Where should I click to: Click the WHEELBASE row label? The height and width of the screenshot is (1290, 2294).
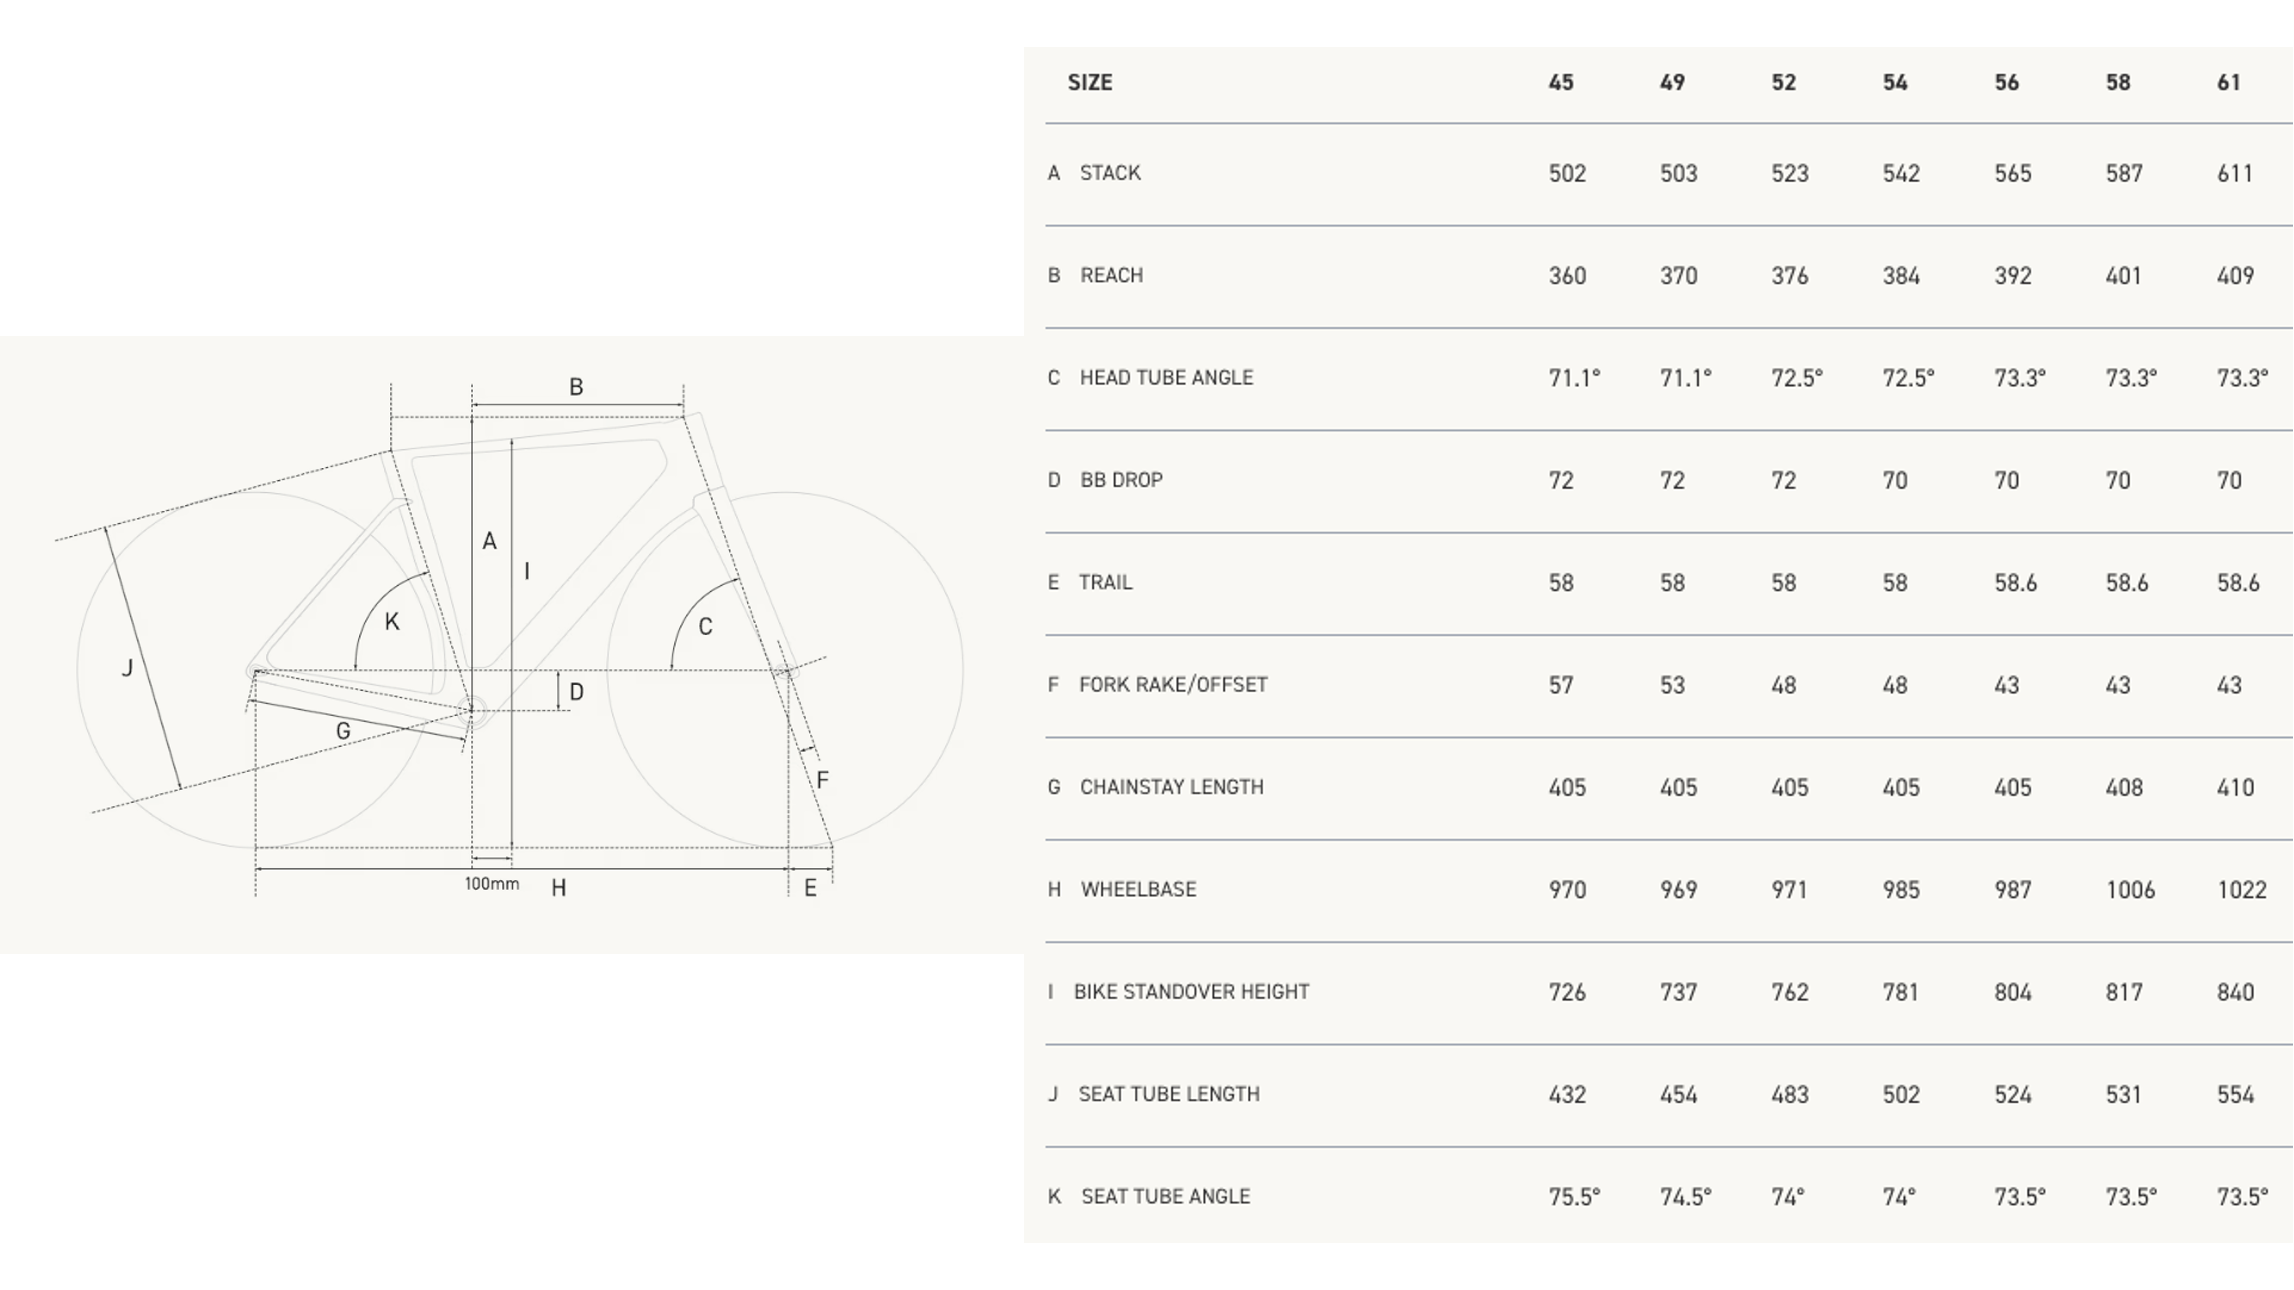1137,890
